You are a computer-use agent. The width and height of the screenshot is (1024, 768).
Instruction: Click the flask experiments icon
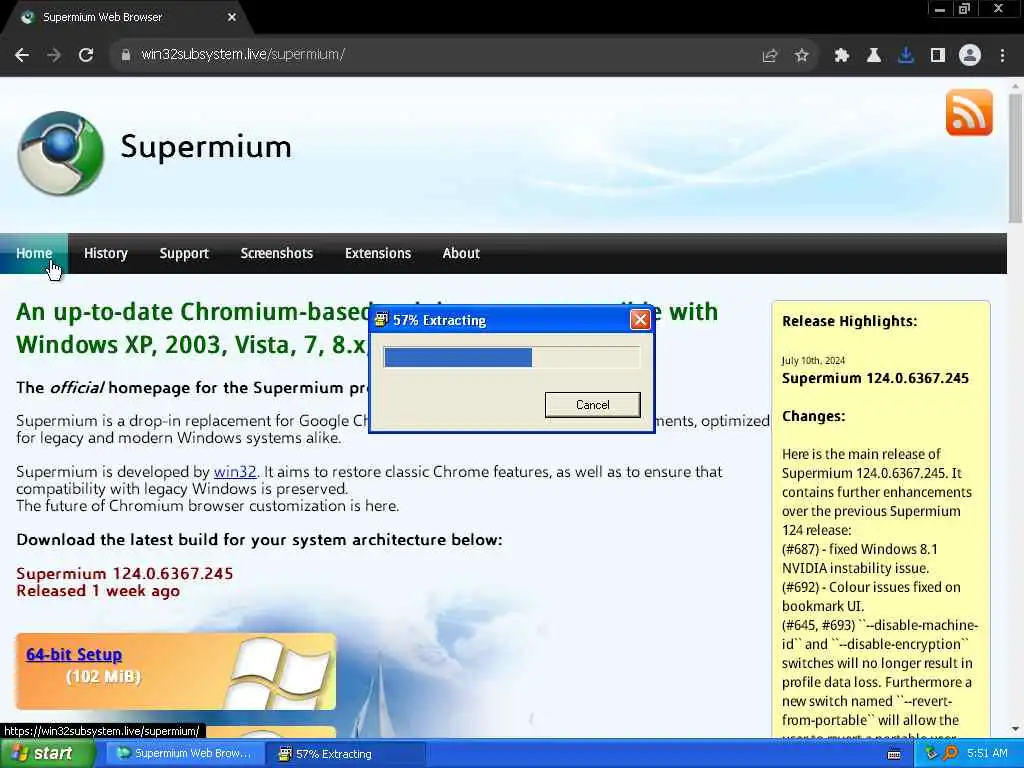point(874,56)
